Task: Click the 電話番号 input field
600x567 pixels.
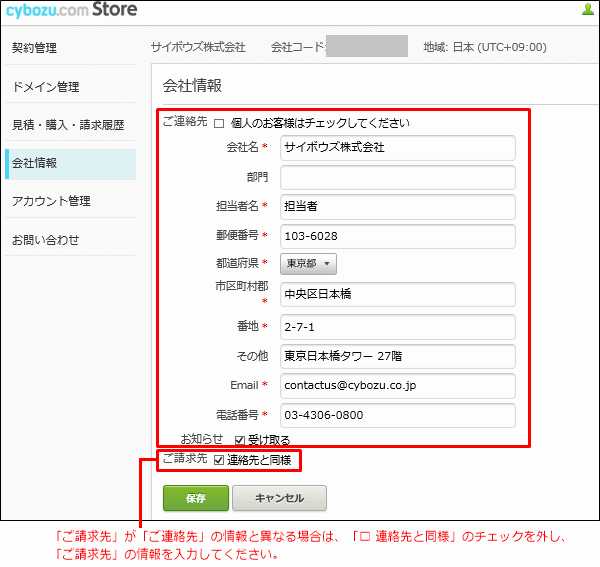Action: point(397,415)
